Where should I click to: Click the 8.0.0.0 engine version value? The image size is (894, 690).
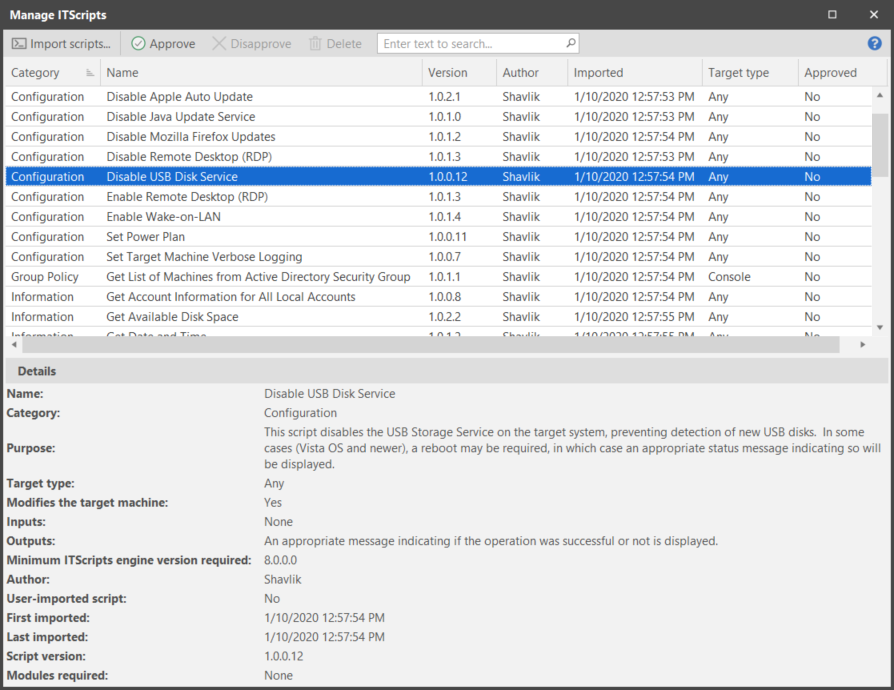[281, 560]
